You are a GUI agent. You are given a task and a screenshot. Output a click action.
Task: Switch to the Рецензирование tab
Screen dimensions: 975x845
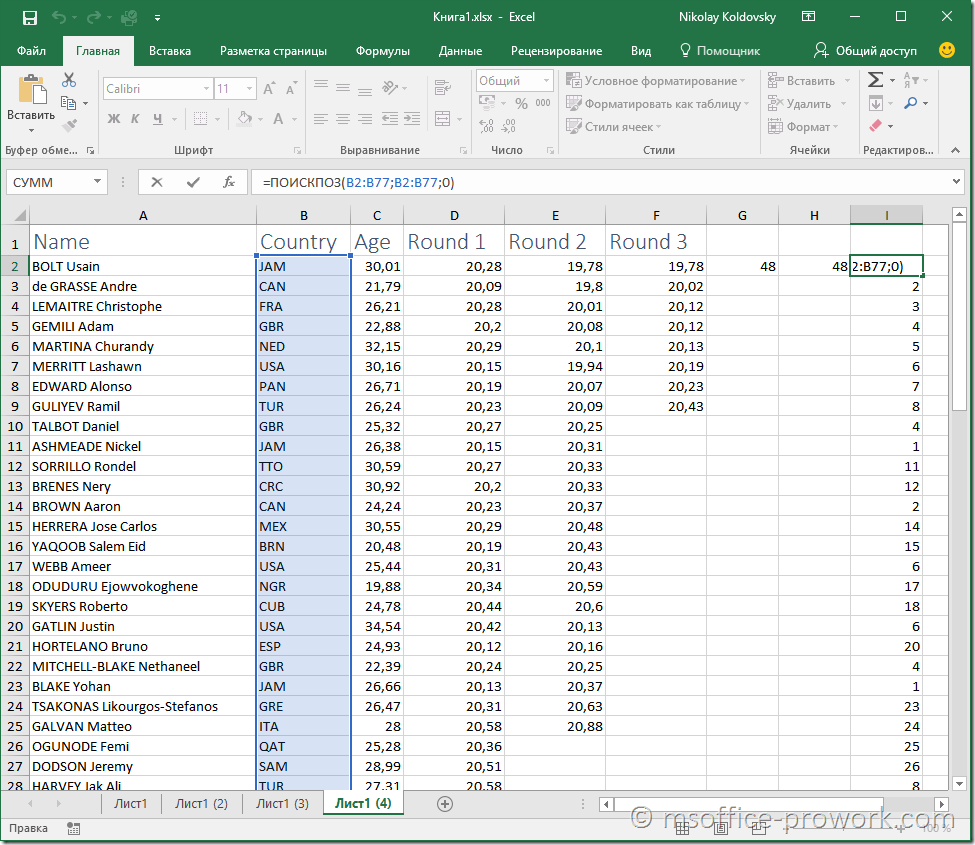556,50
